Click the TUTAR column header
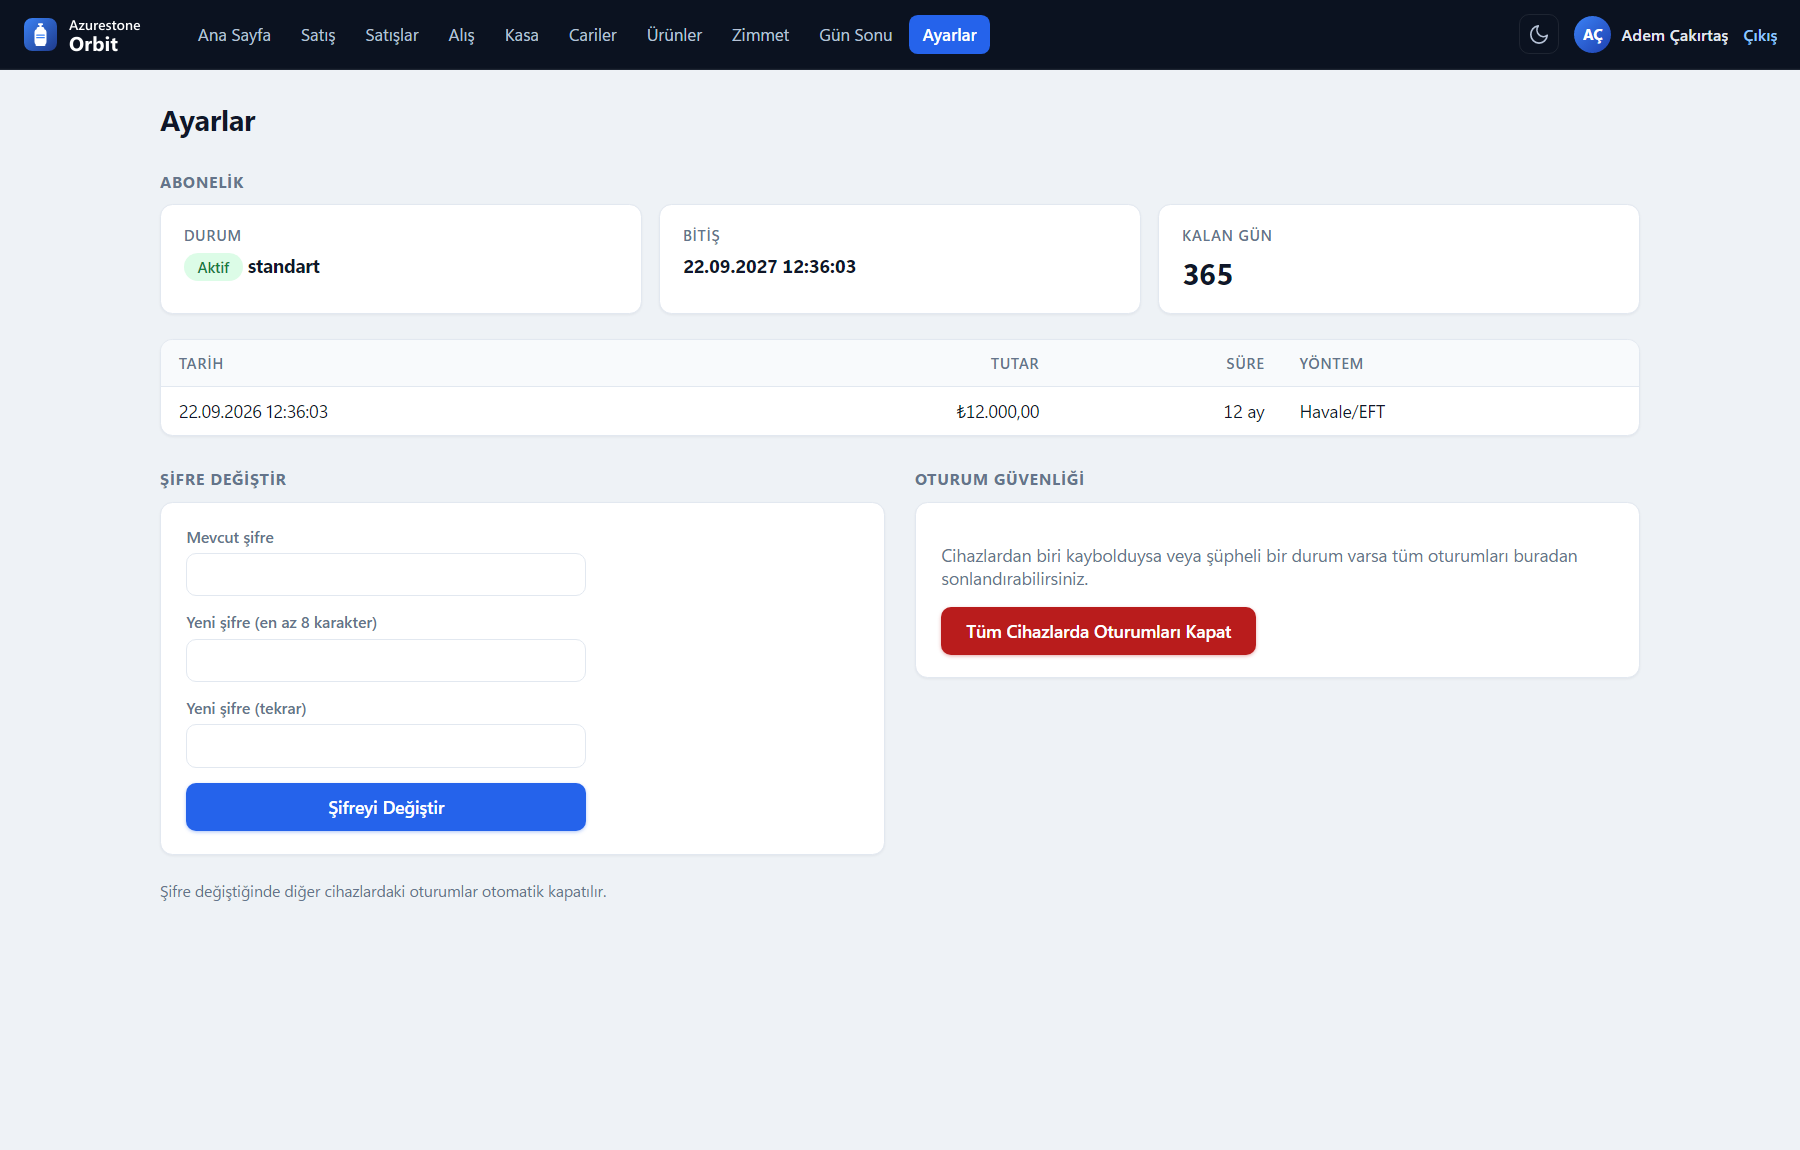This screenshot has height=1150, width=1800. (x=1015, y=364)
